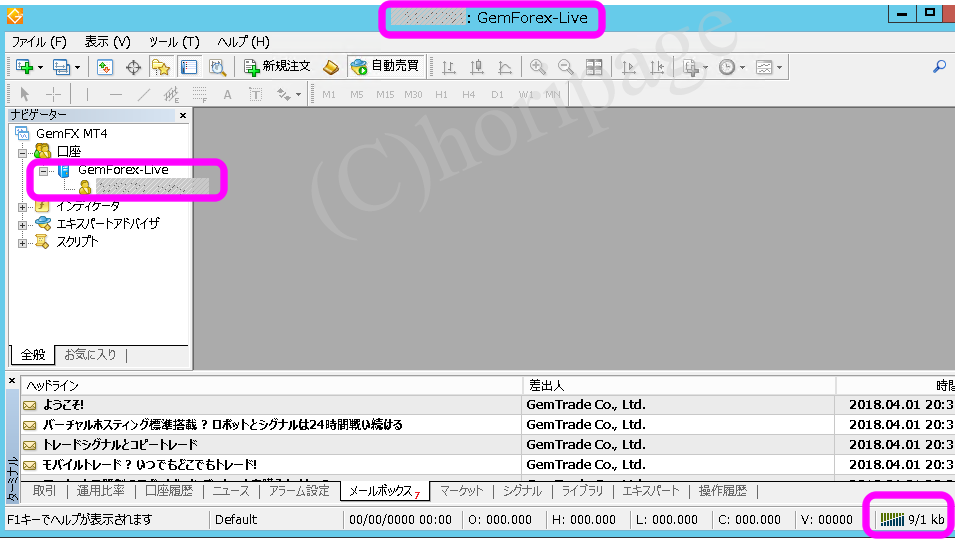The height and width of the screenshot is (539, 955).
Task: Select the candlestick chart icon
Action: click(x=477, y=67)
